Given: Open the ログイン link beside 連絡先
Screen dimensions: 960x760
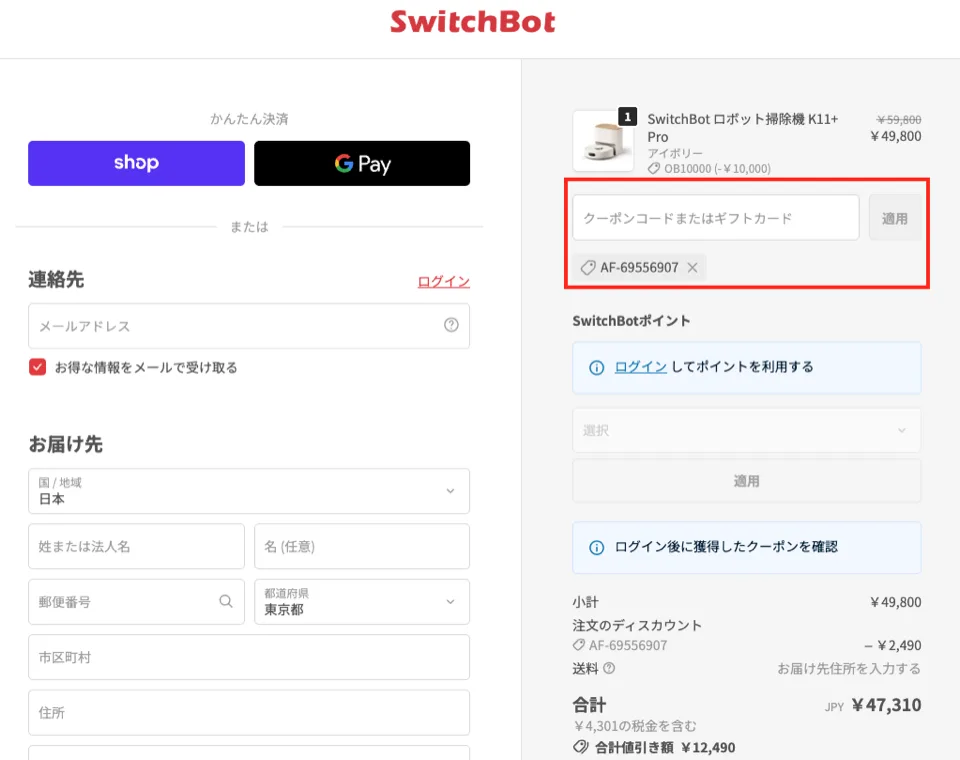Looking at the screenshot, I should tap(443, 282).
